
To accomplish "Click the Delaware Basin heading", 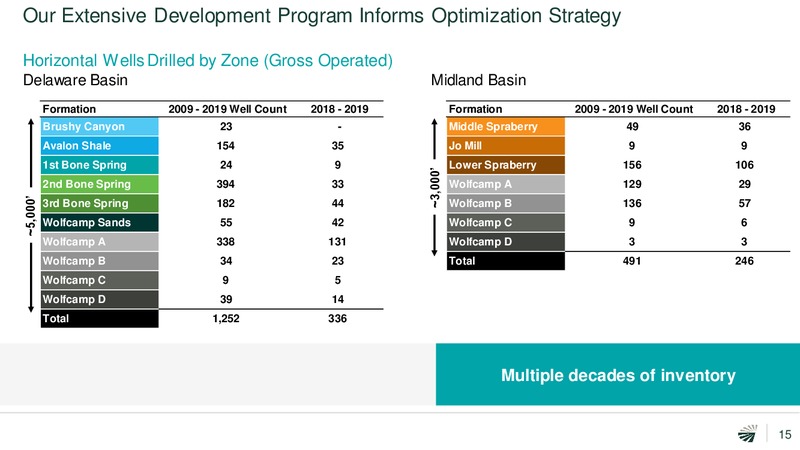I will [76, 80].
